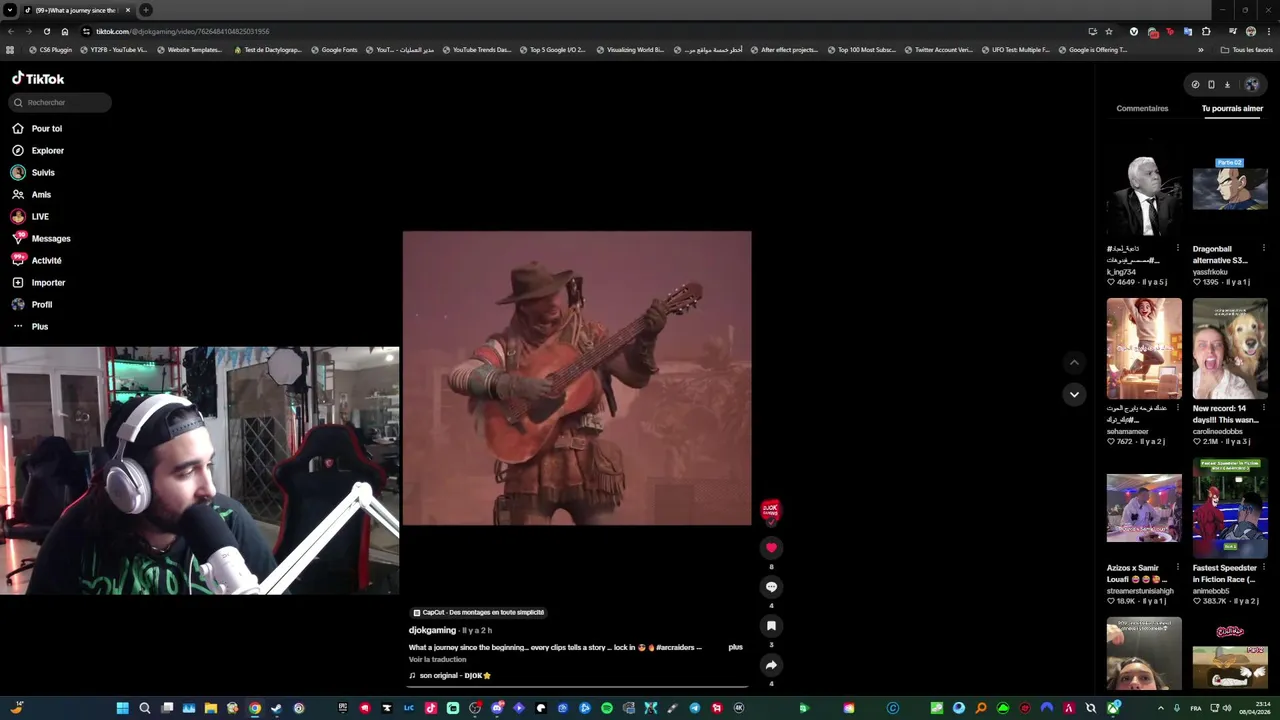
Task: Open animebob5 author link
Action: click(1211, 591)
